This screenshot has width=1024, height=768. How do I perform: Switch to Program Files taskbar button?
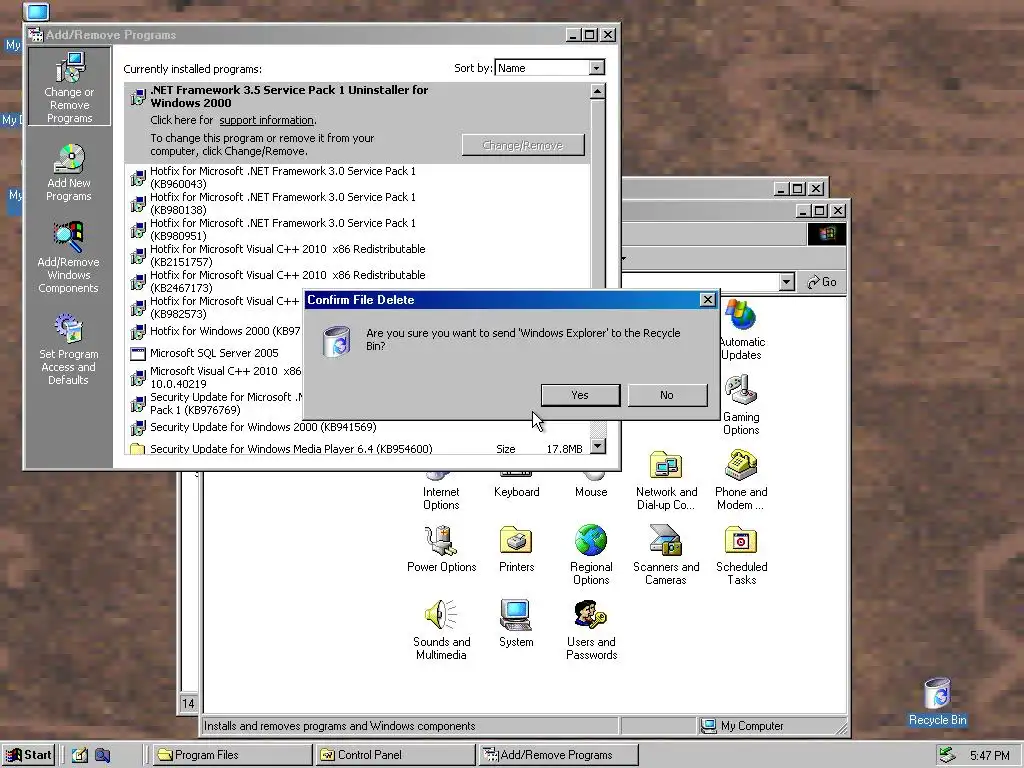232,755
